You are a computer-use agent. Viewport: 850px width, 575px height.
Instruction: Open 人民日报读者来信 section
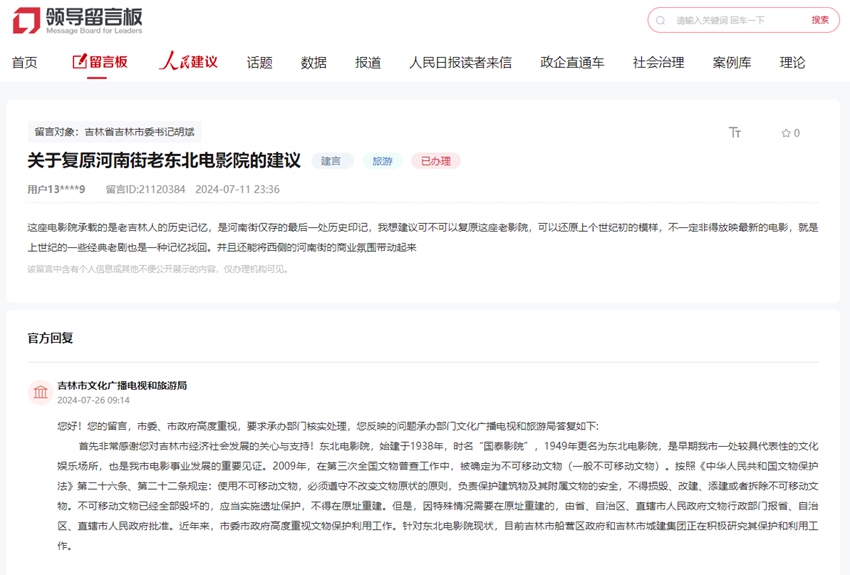[x=460, y=62]
